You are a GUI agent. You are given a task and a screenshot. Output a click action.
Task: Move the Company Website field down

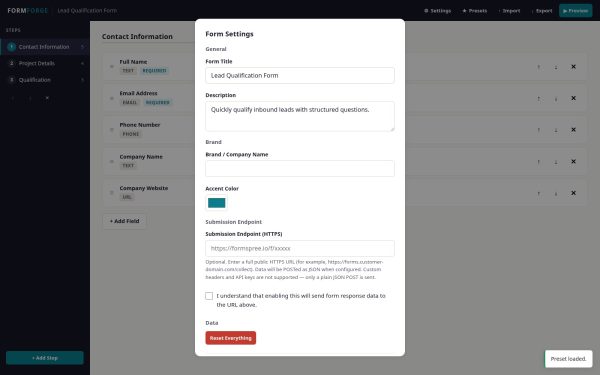coord(556,193)
